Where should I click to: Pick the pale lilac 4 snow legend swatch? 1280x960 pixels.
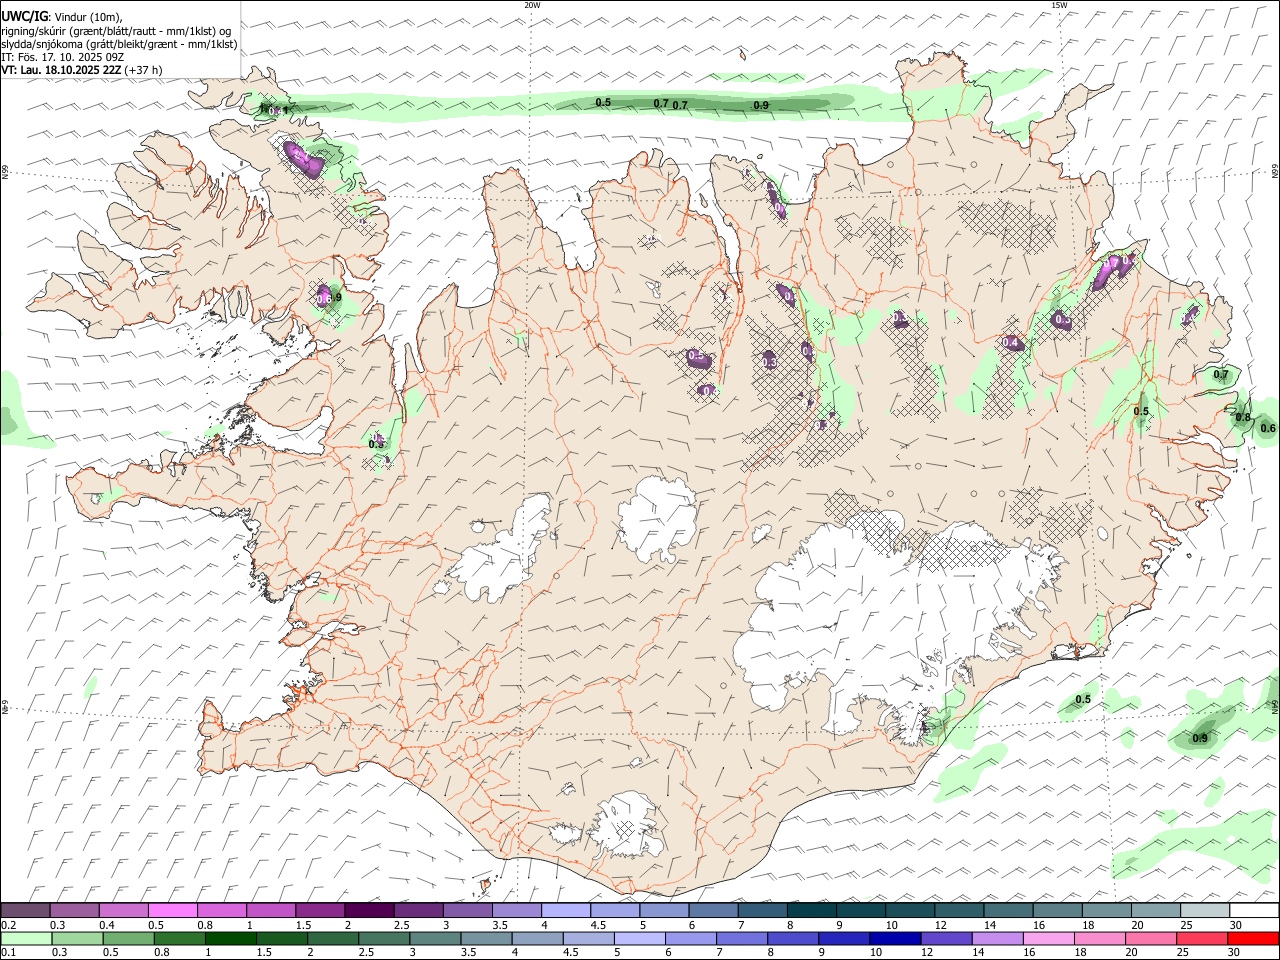566,910
